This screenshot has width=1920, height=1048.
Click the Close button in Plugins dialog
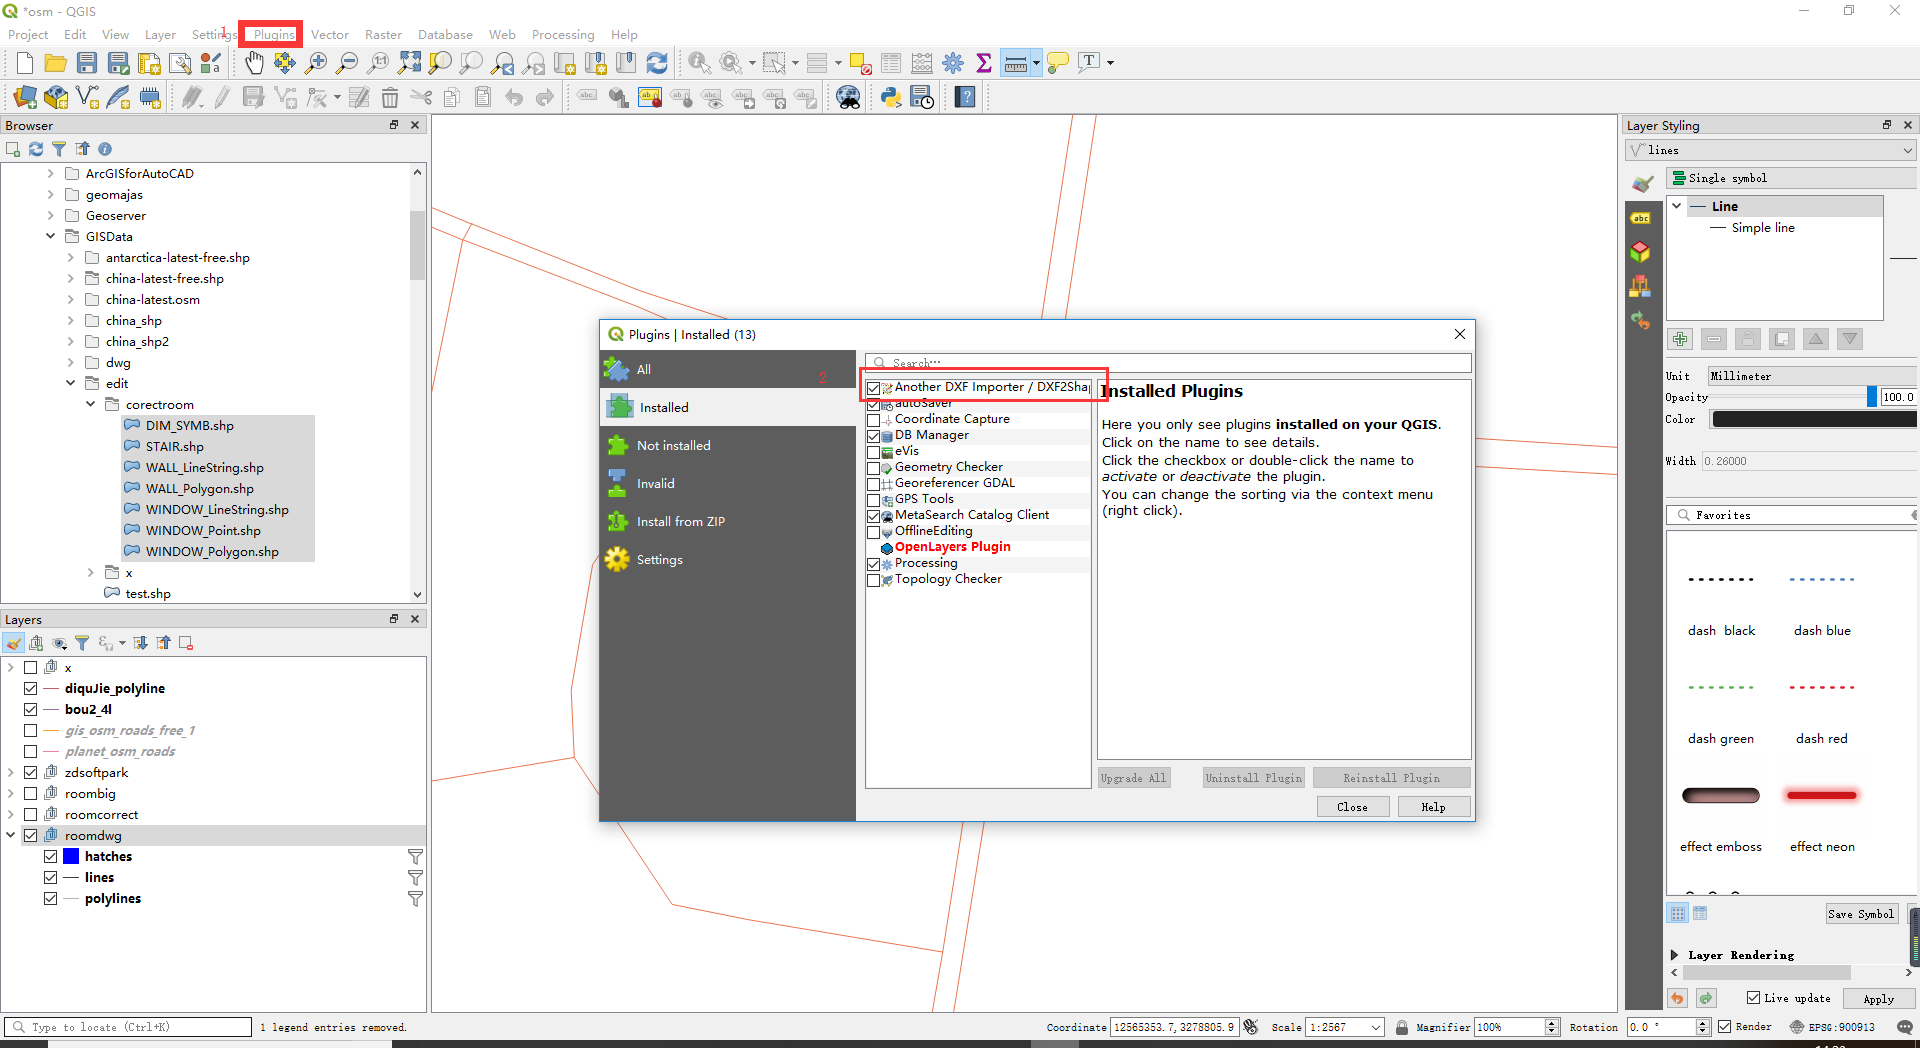(x=1352, y=807)
